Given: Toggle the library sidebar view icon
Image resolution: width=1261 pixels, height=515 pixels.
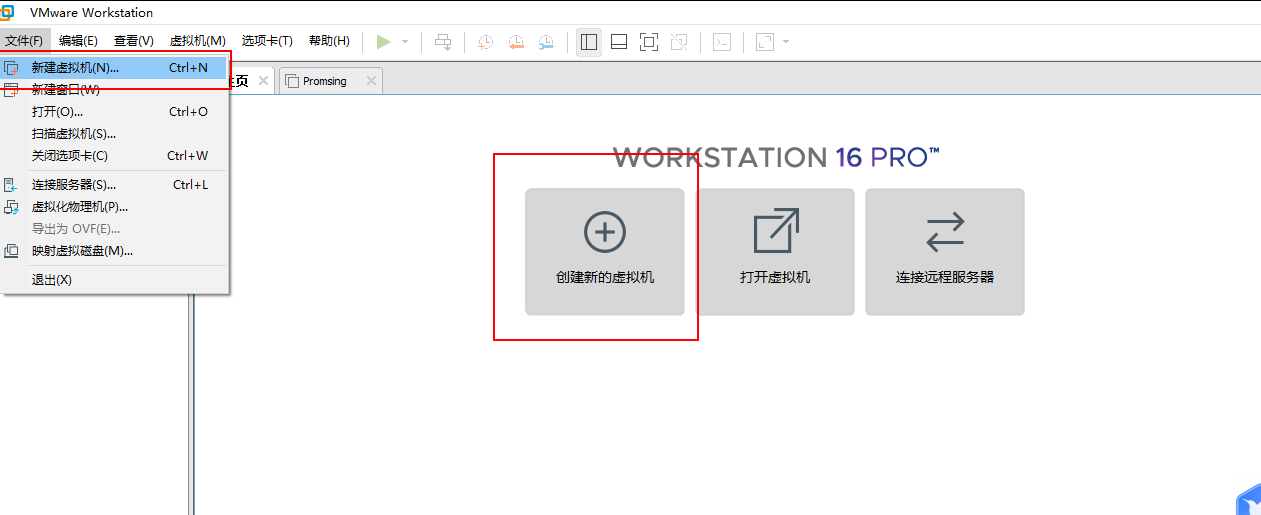Looking at the screenshot, I should click(589, 41).
